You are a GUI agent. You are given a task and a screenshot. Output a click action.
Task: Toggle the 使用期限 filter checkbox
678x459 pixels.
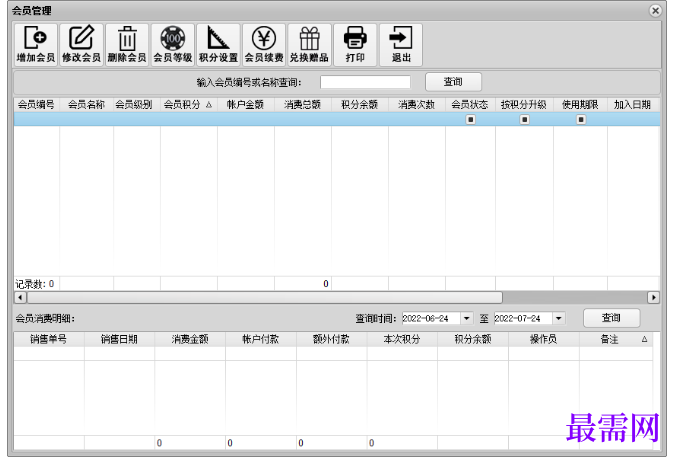click(x=581, y=119)
